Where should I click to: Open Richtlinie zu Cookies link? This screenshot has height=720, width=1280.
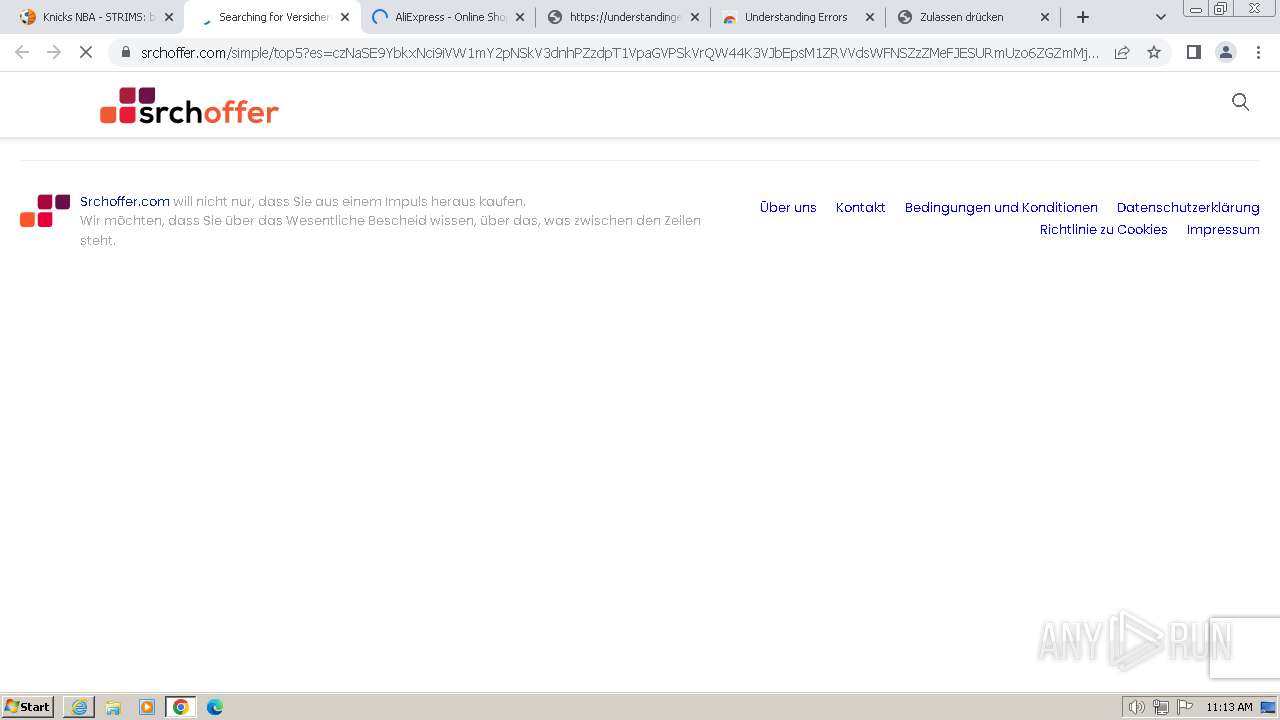coord(1104,230)
